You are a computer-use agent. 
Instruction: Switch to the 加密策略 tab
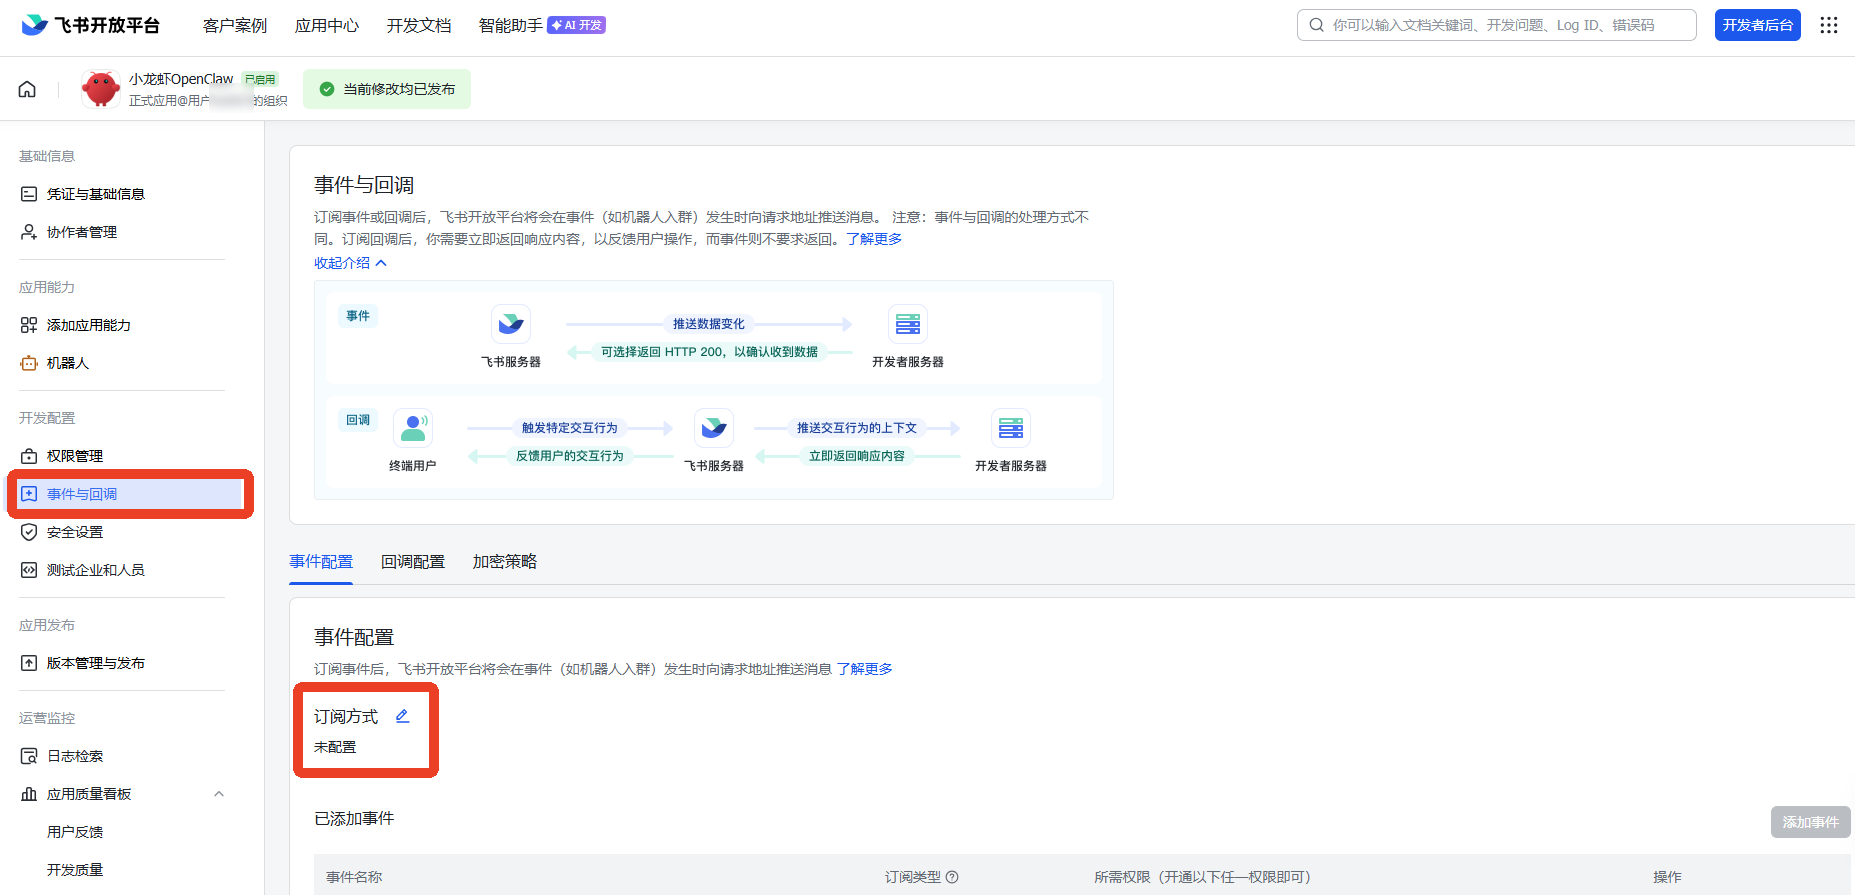pos(504,562)
